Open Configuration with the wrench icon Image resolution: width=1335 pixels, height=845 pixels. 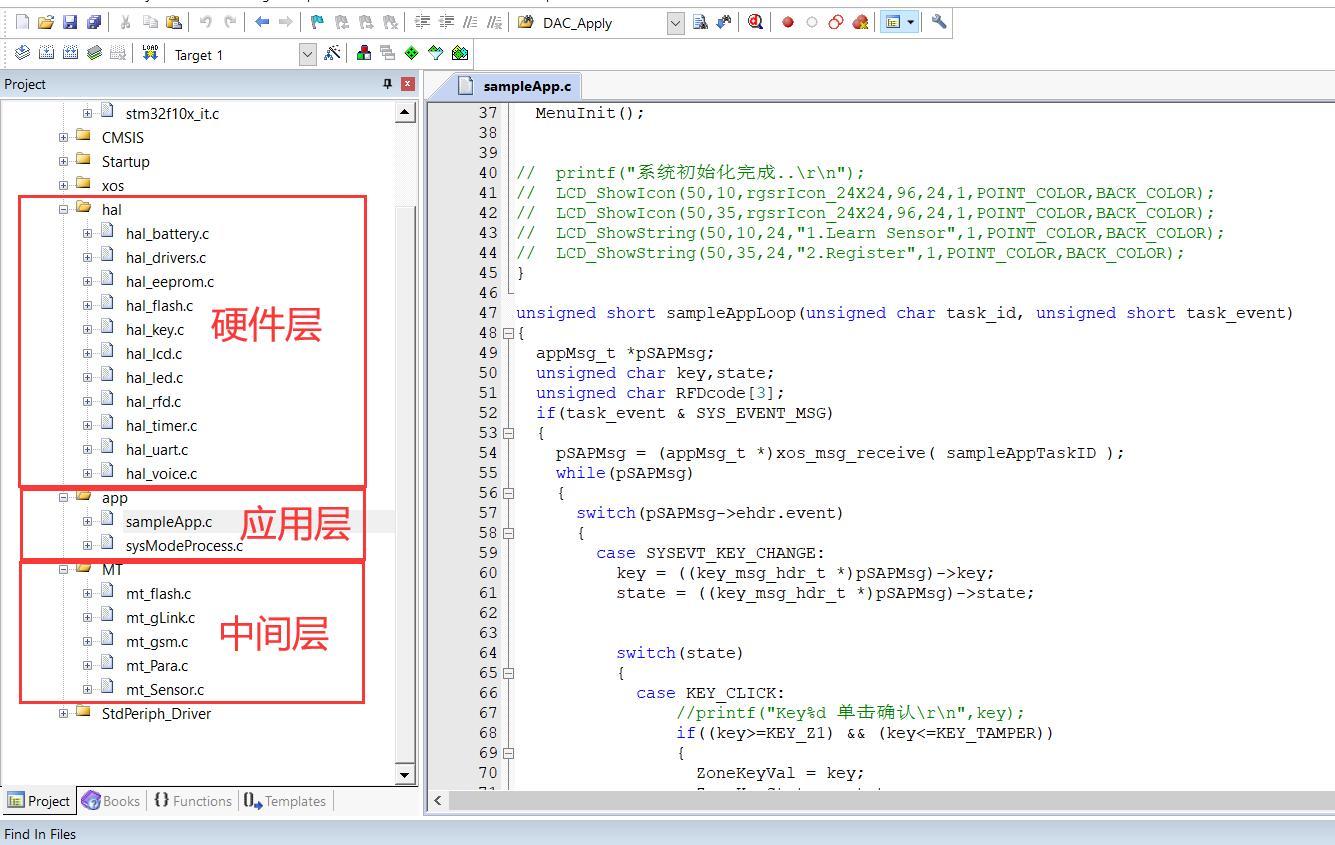[938, 22]
